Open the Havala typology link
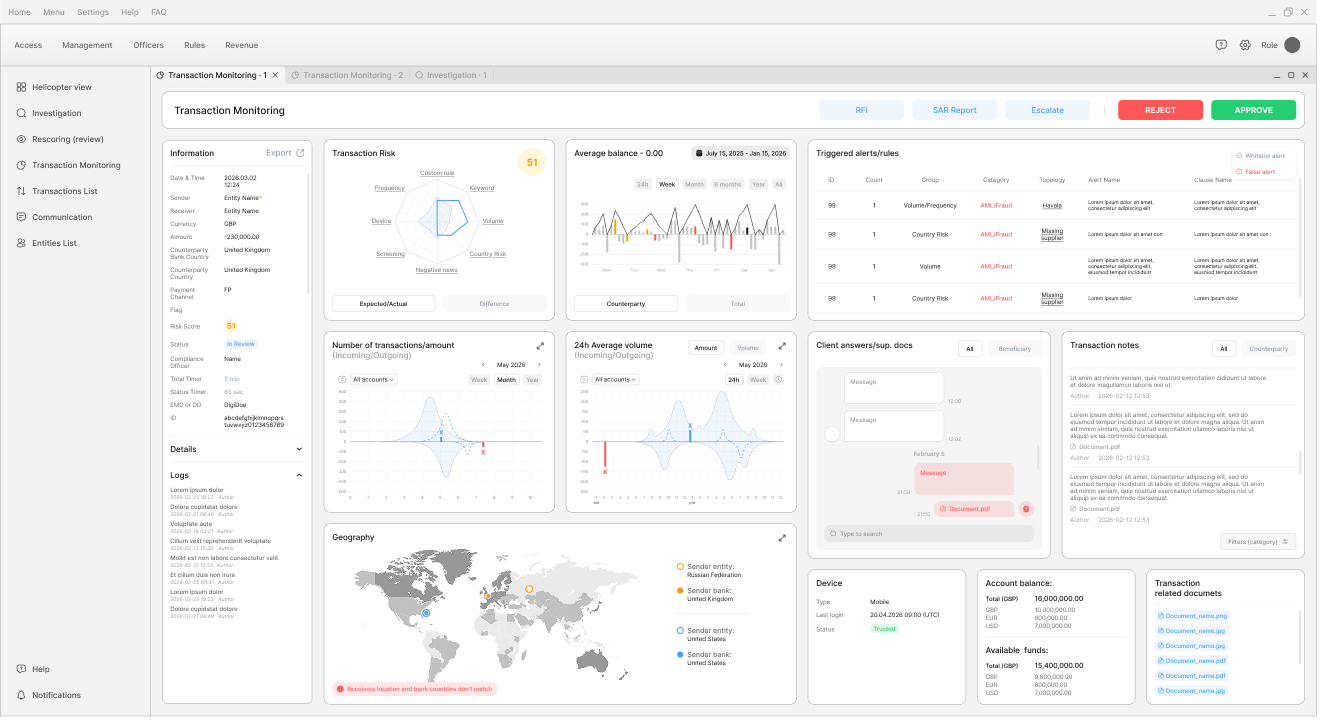The width and height of the screenshot is (1344, 728). tap(1052, 206)
